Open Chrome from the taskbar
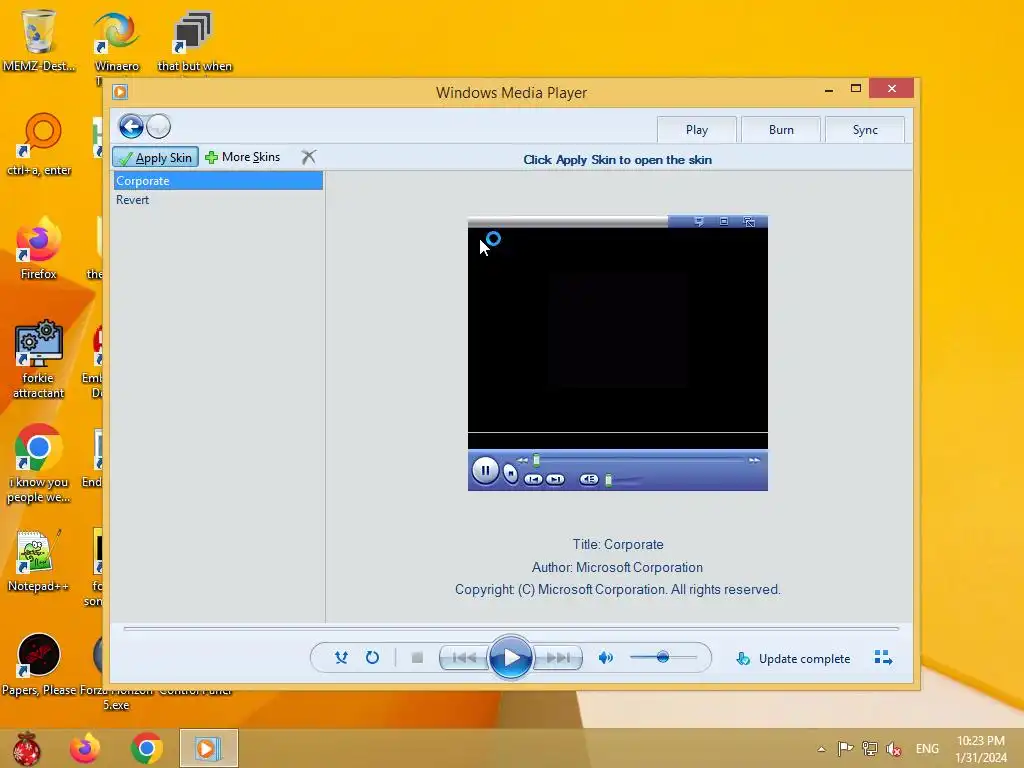The width and height of the screenshot is (1024, 768). [x=146, y=748]
